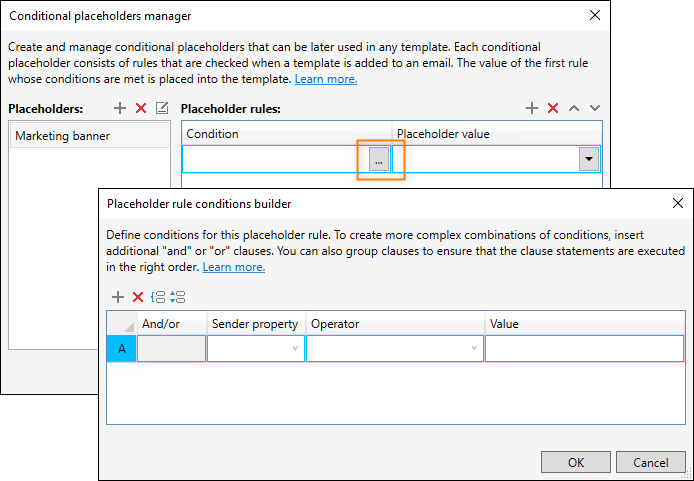
Task: Delete selected placeholder with red X
Action: 141,108
